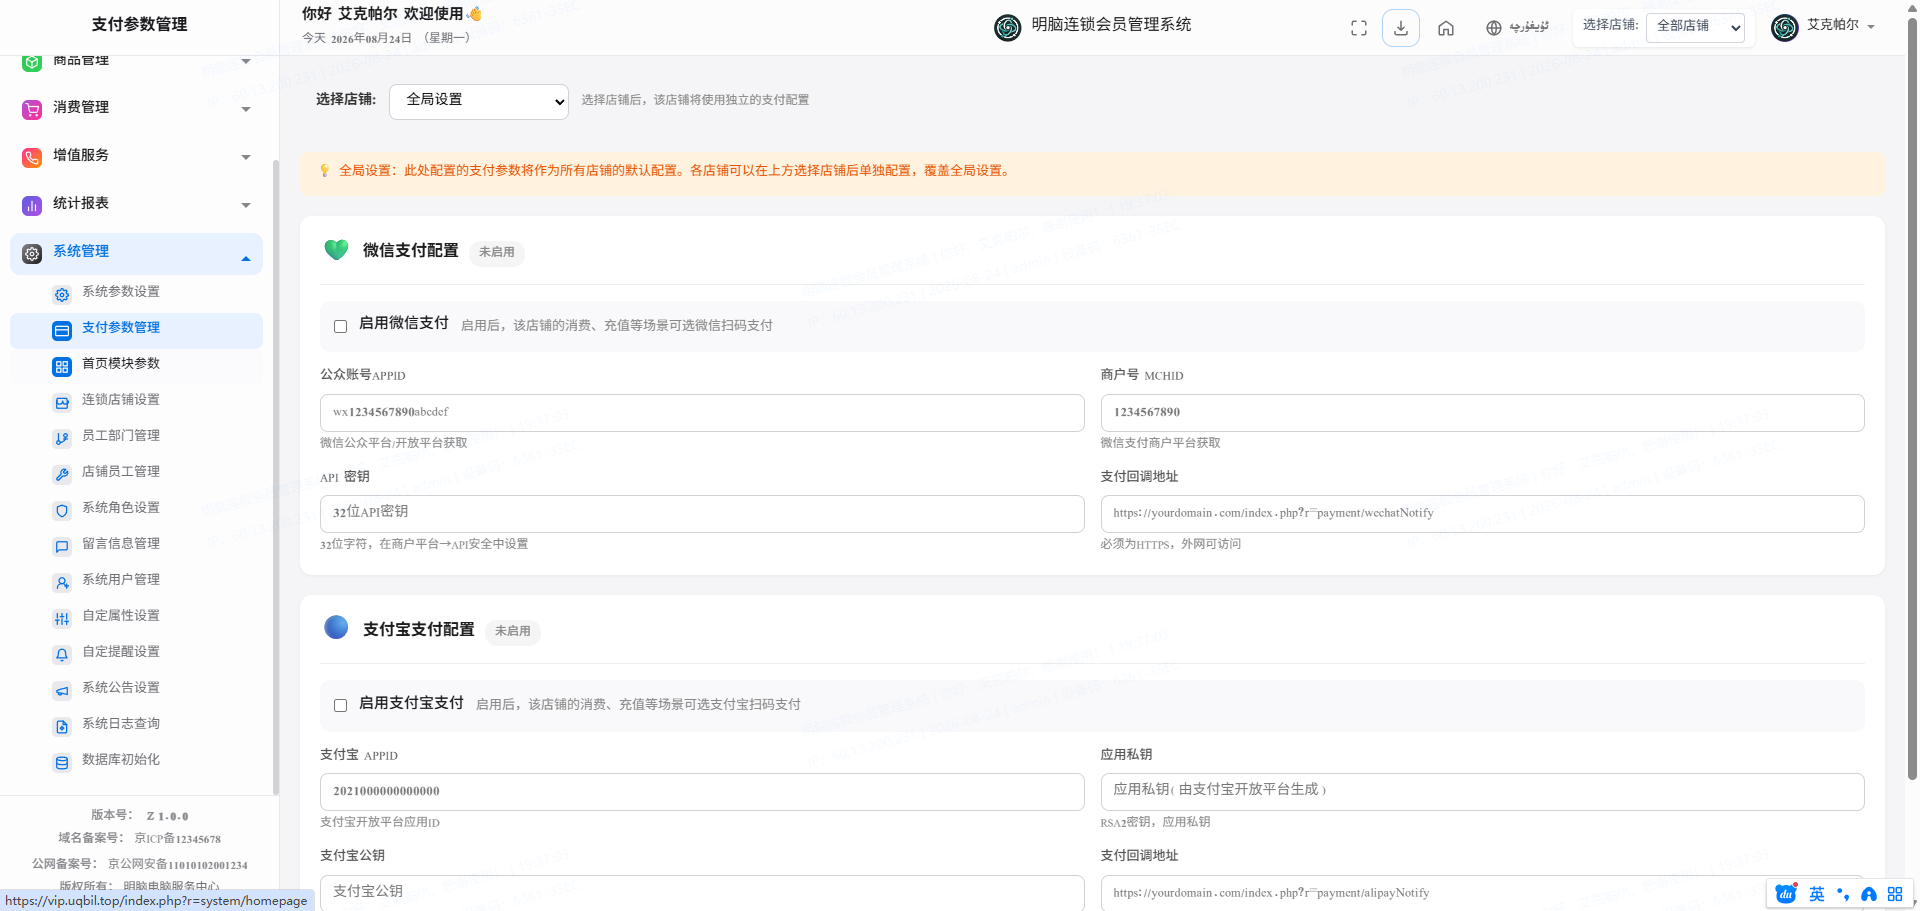This screenshot has width=1920, height=911.
Task: Click the 京公网安备 filing link
Action: click(178, 864)
